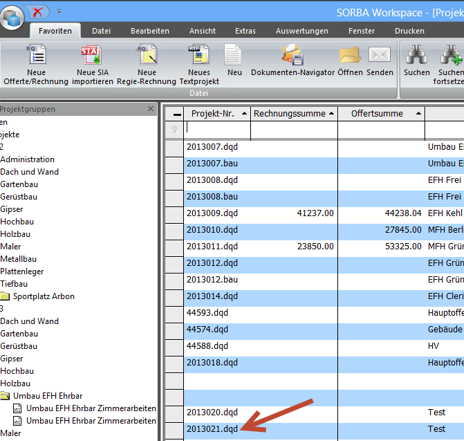
Task: Create a Neue Regie-Rechnung
Action: click(147, 65)
